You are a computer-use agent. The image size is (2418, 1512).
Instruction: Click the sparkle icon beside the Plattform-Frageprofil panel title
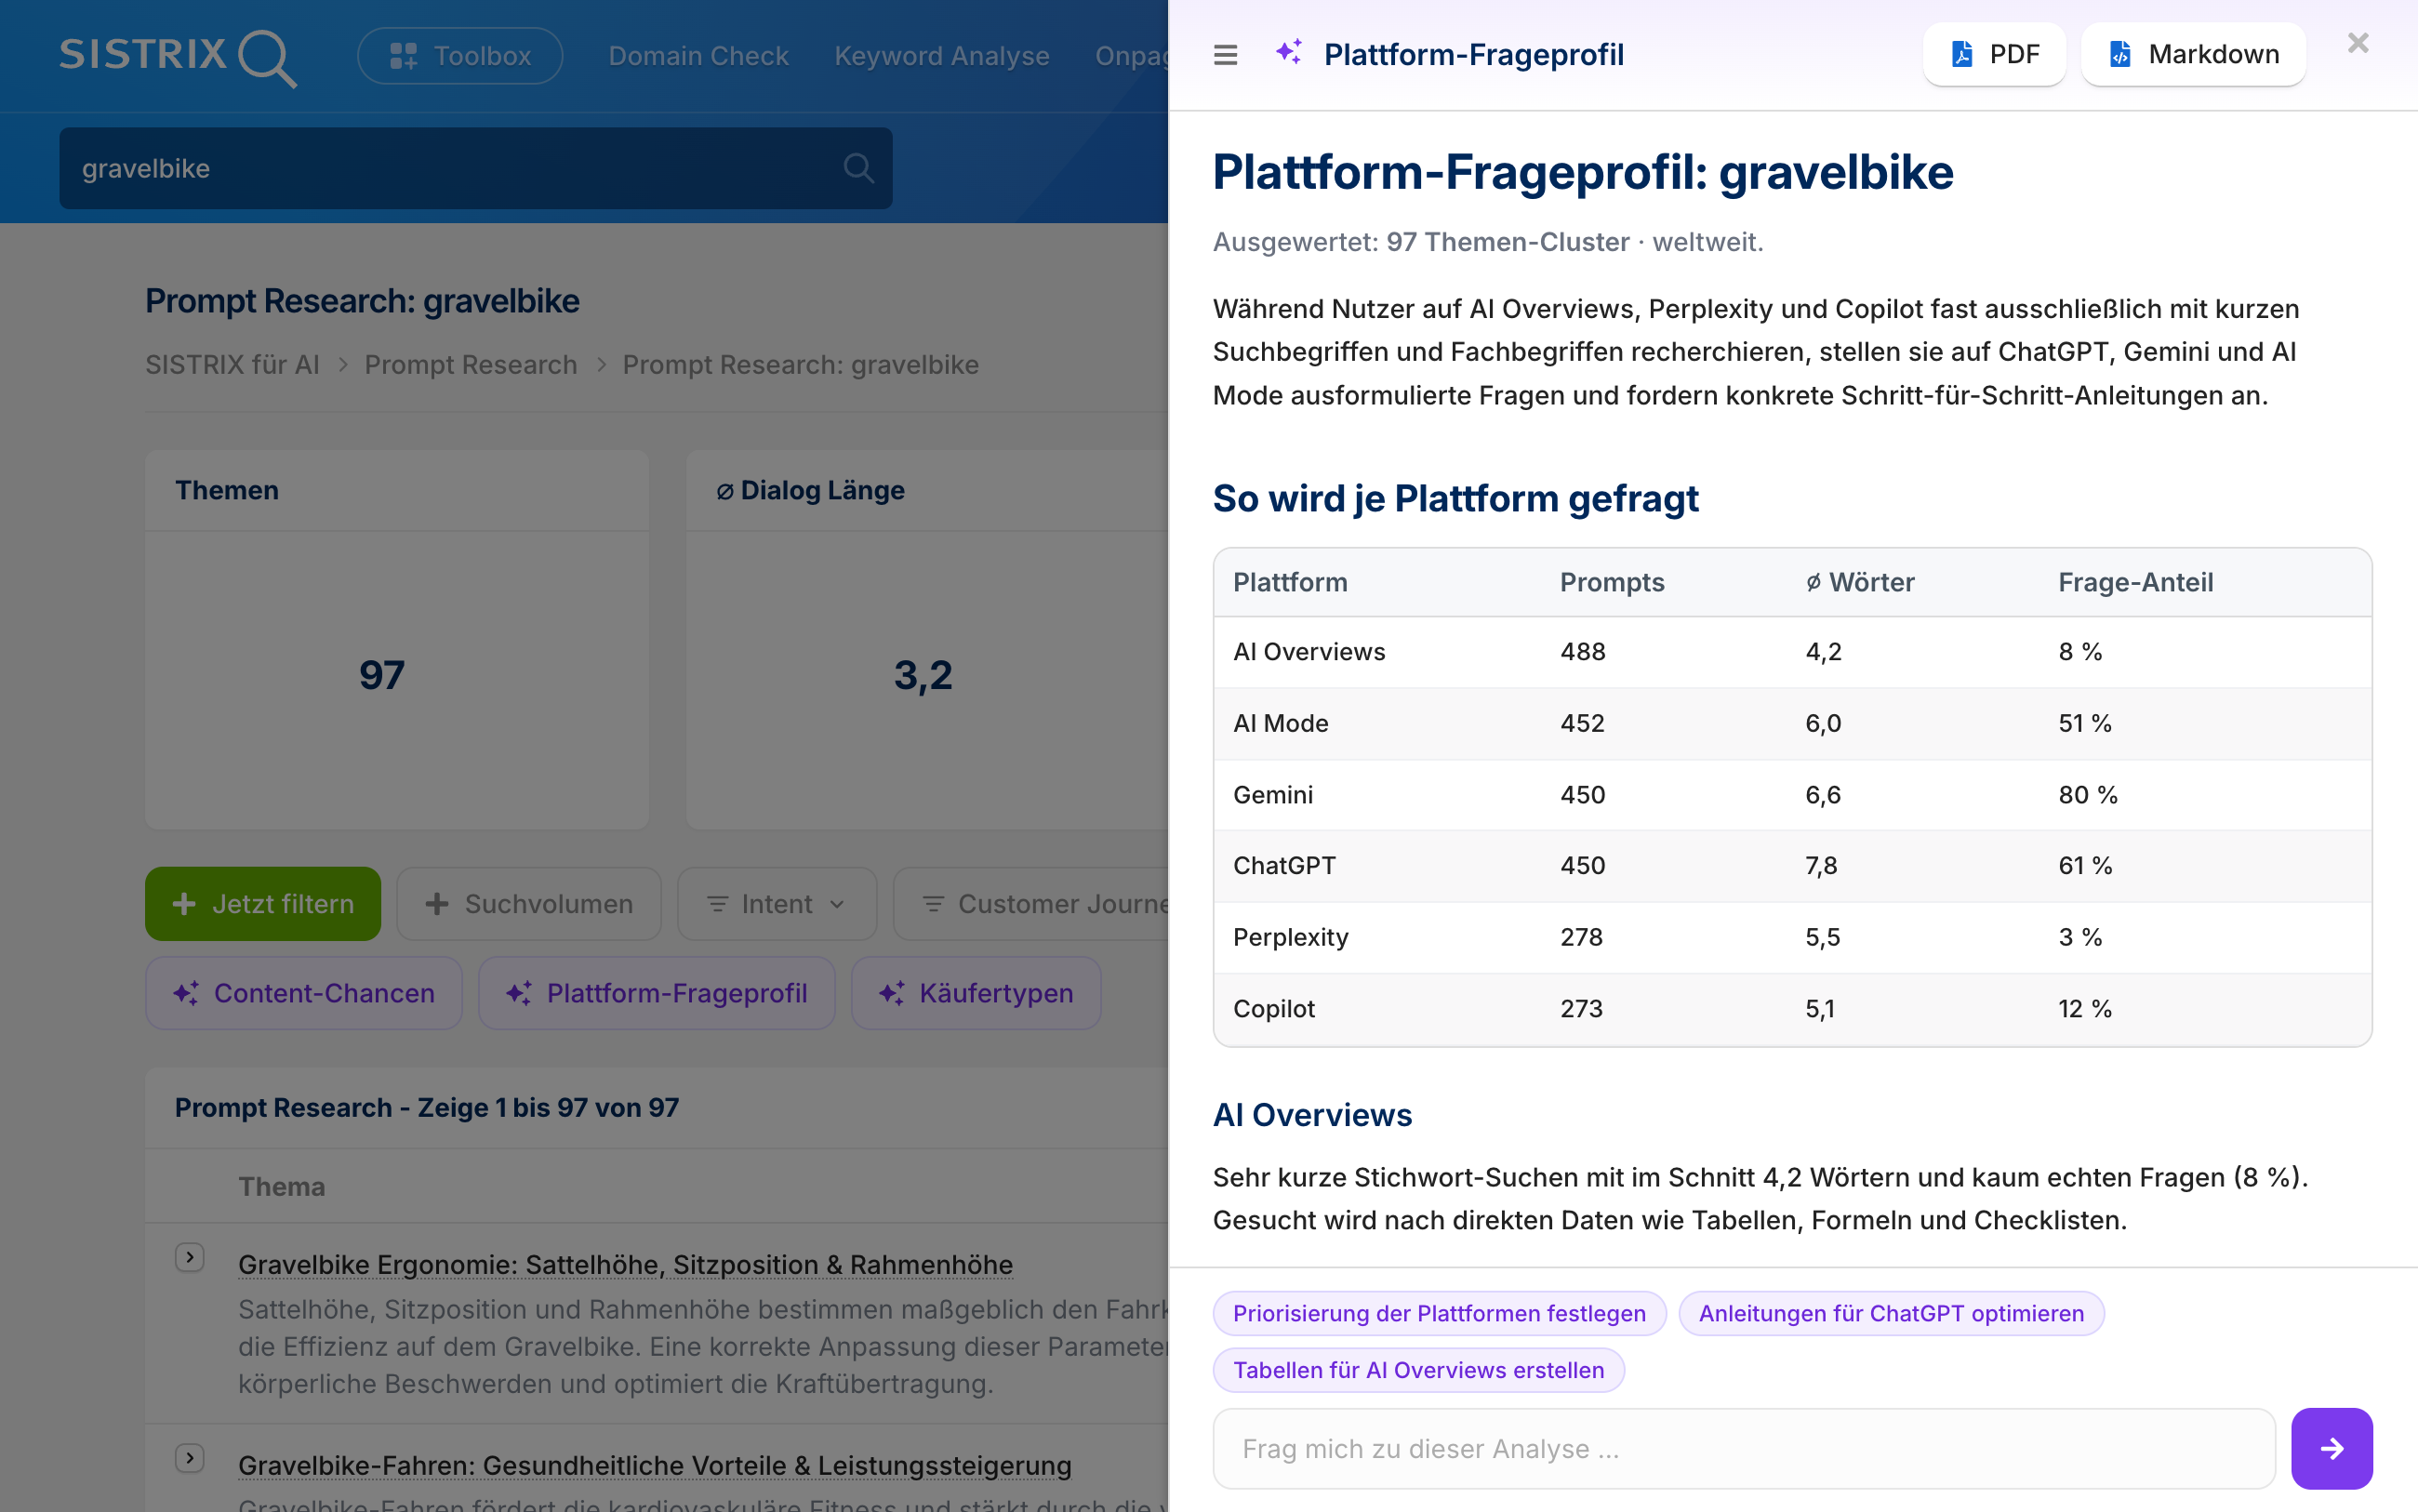1289,52
